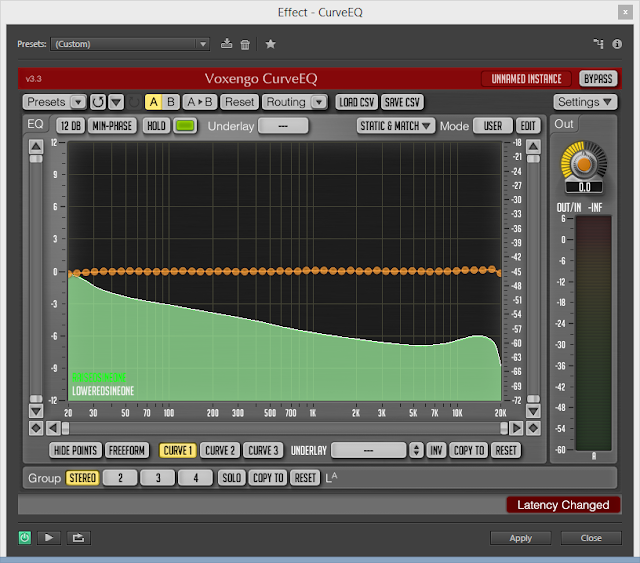This screenshot has height=563, width=640.
Task: Open the plugin Presets dropdown
Action: click(x=54, y=102)
